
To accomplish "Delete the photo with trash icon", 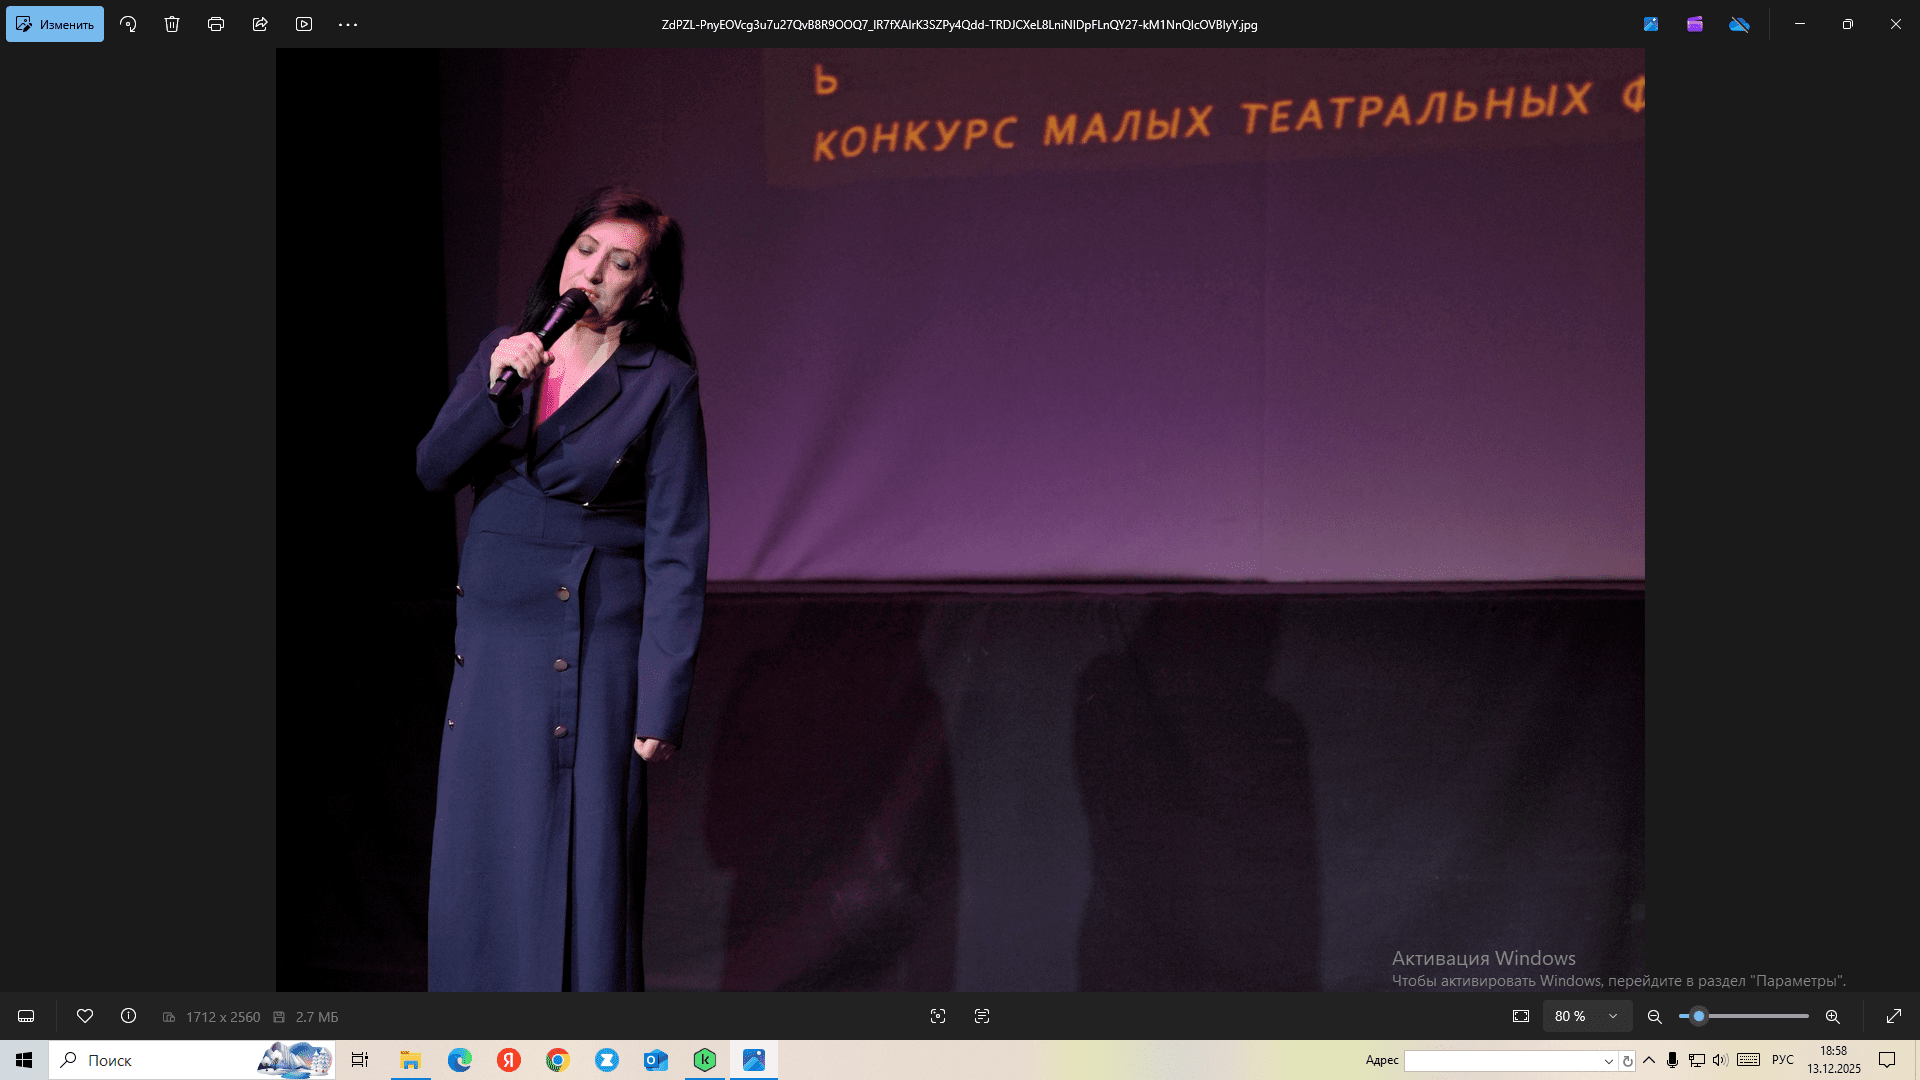I will pos(172,24).
